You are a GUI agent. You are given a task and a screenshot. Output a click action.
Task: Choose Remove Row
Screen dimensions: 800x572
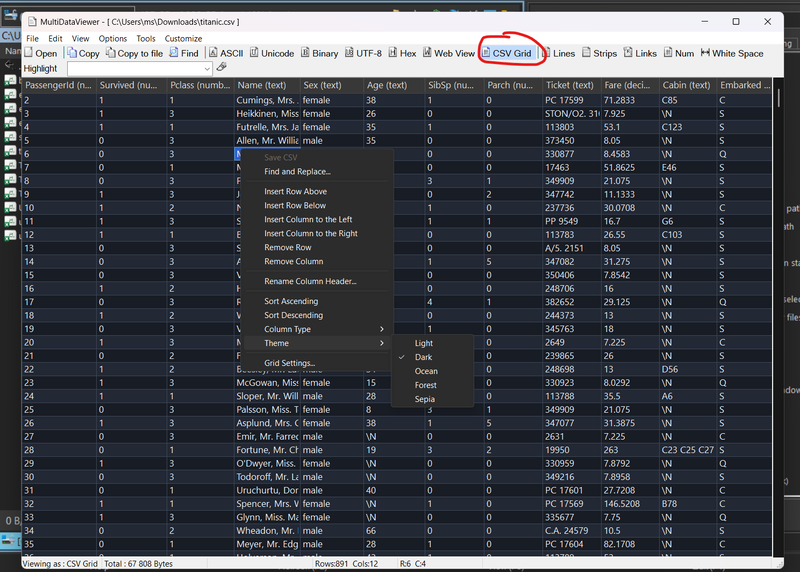pyautogui.click(x=316, y=247)
